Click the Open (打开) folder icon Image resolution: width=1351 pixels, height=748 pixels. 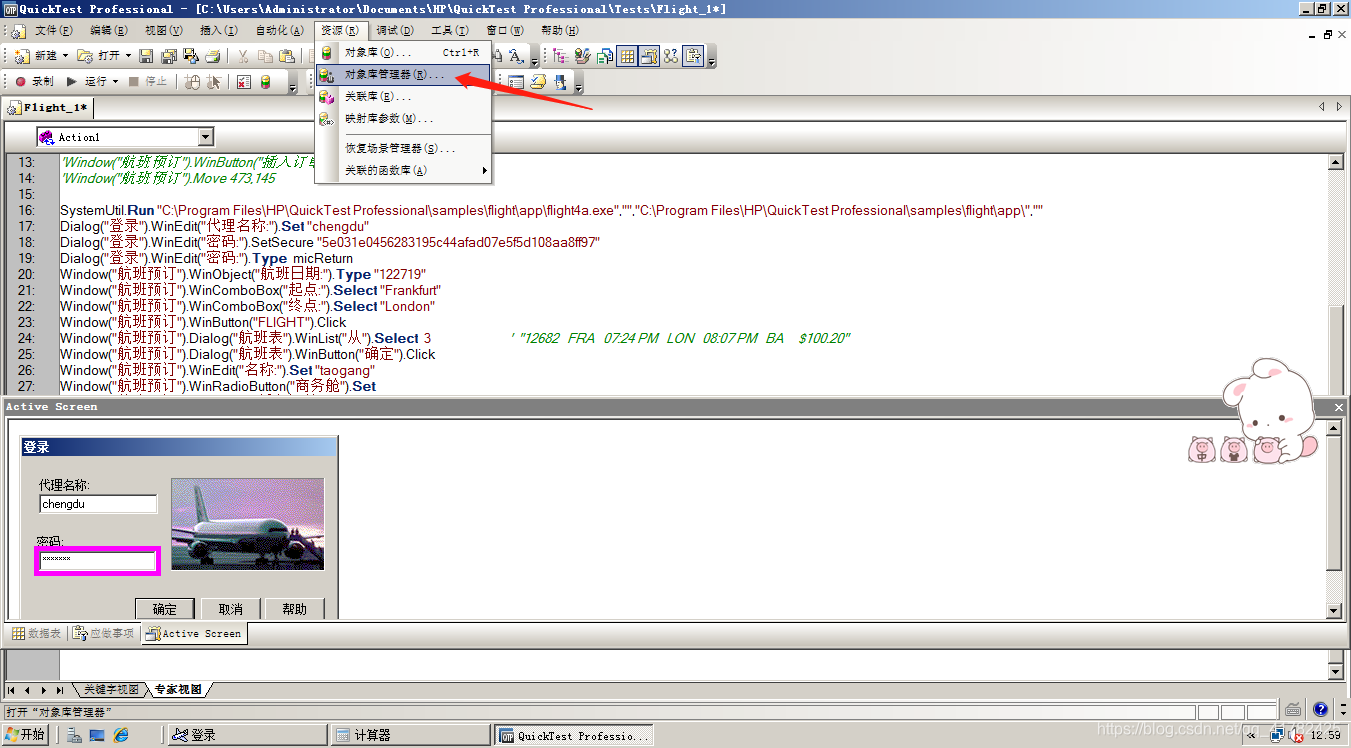click(x=86, y=56)
